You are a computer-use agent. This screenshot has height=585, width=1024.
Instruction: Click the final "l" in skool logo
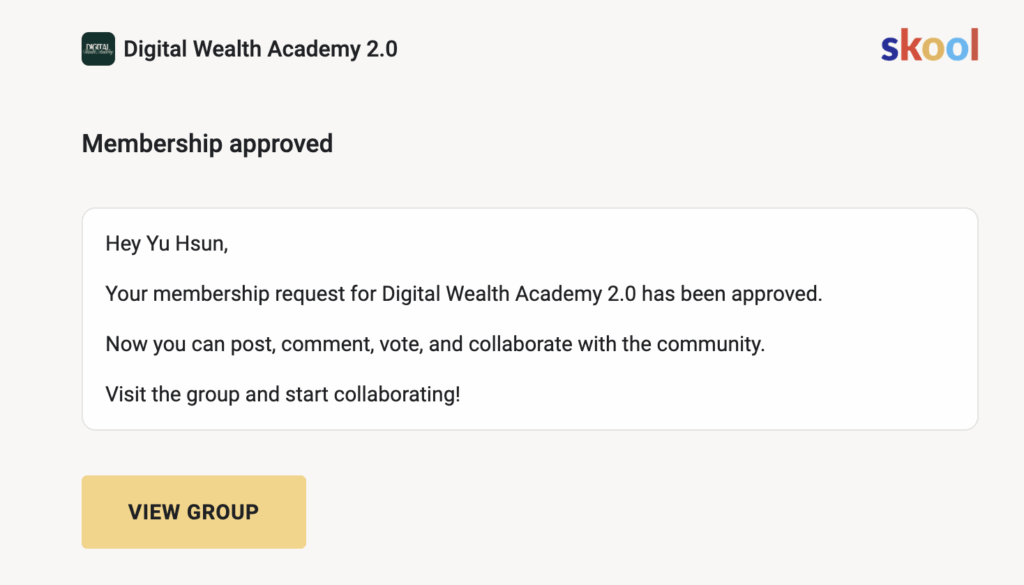point(974,45)
